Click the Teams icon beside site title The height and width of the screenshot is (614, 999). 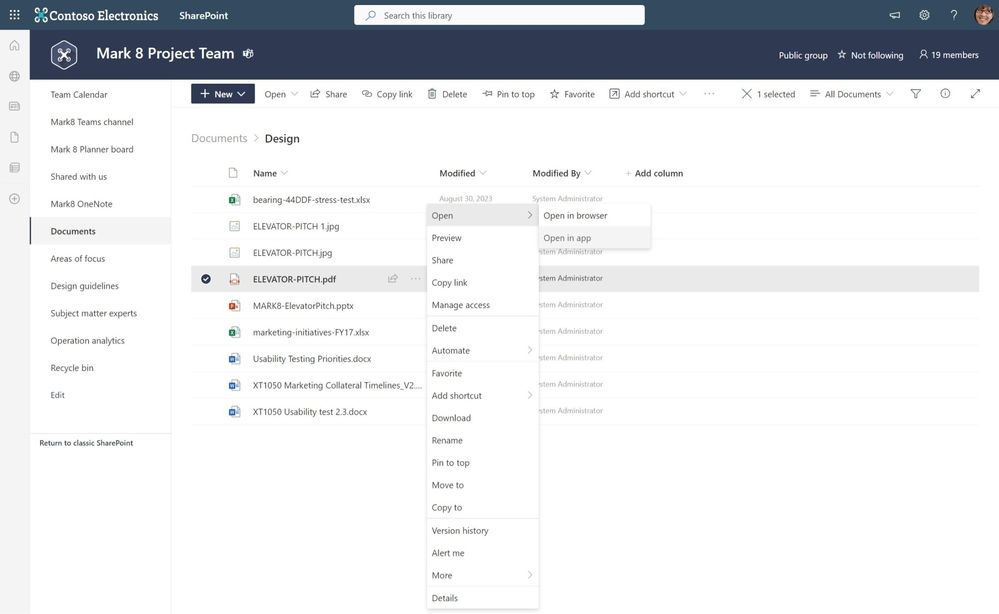coord(248,54)
